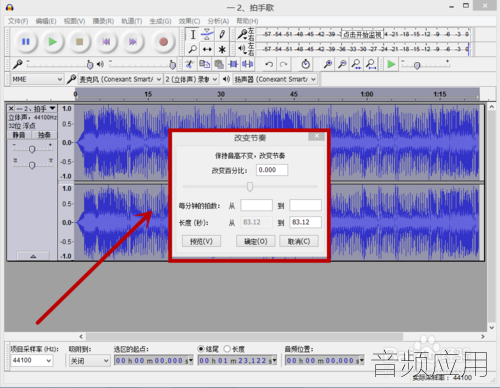The height and width of the screenshot is (388, 500).
Task: Click the Skip to Start button
Action: coord(106,42)
